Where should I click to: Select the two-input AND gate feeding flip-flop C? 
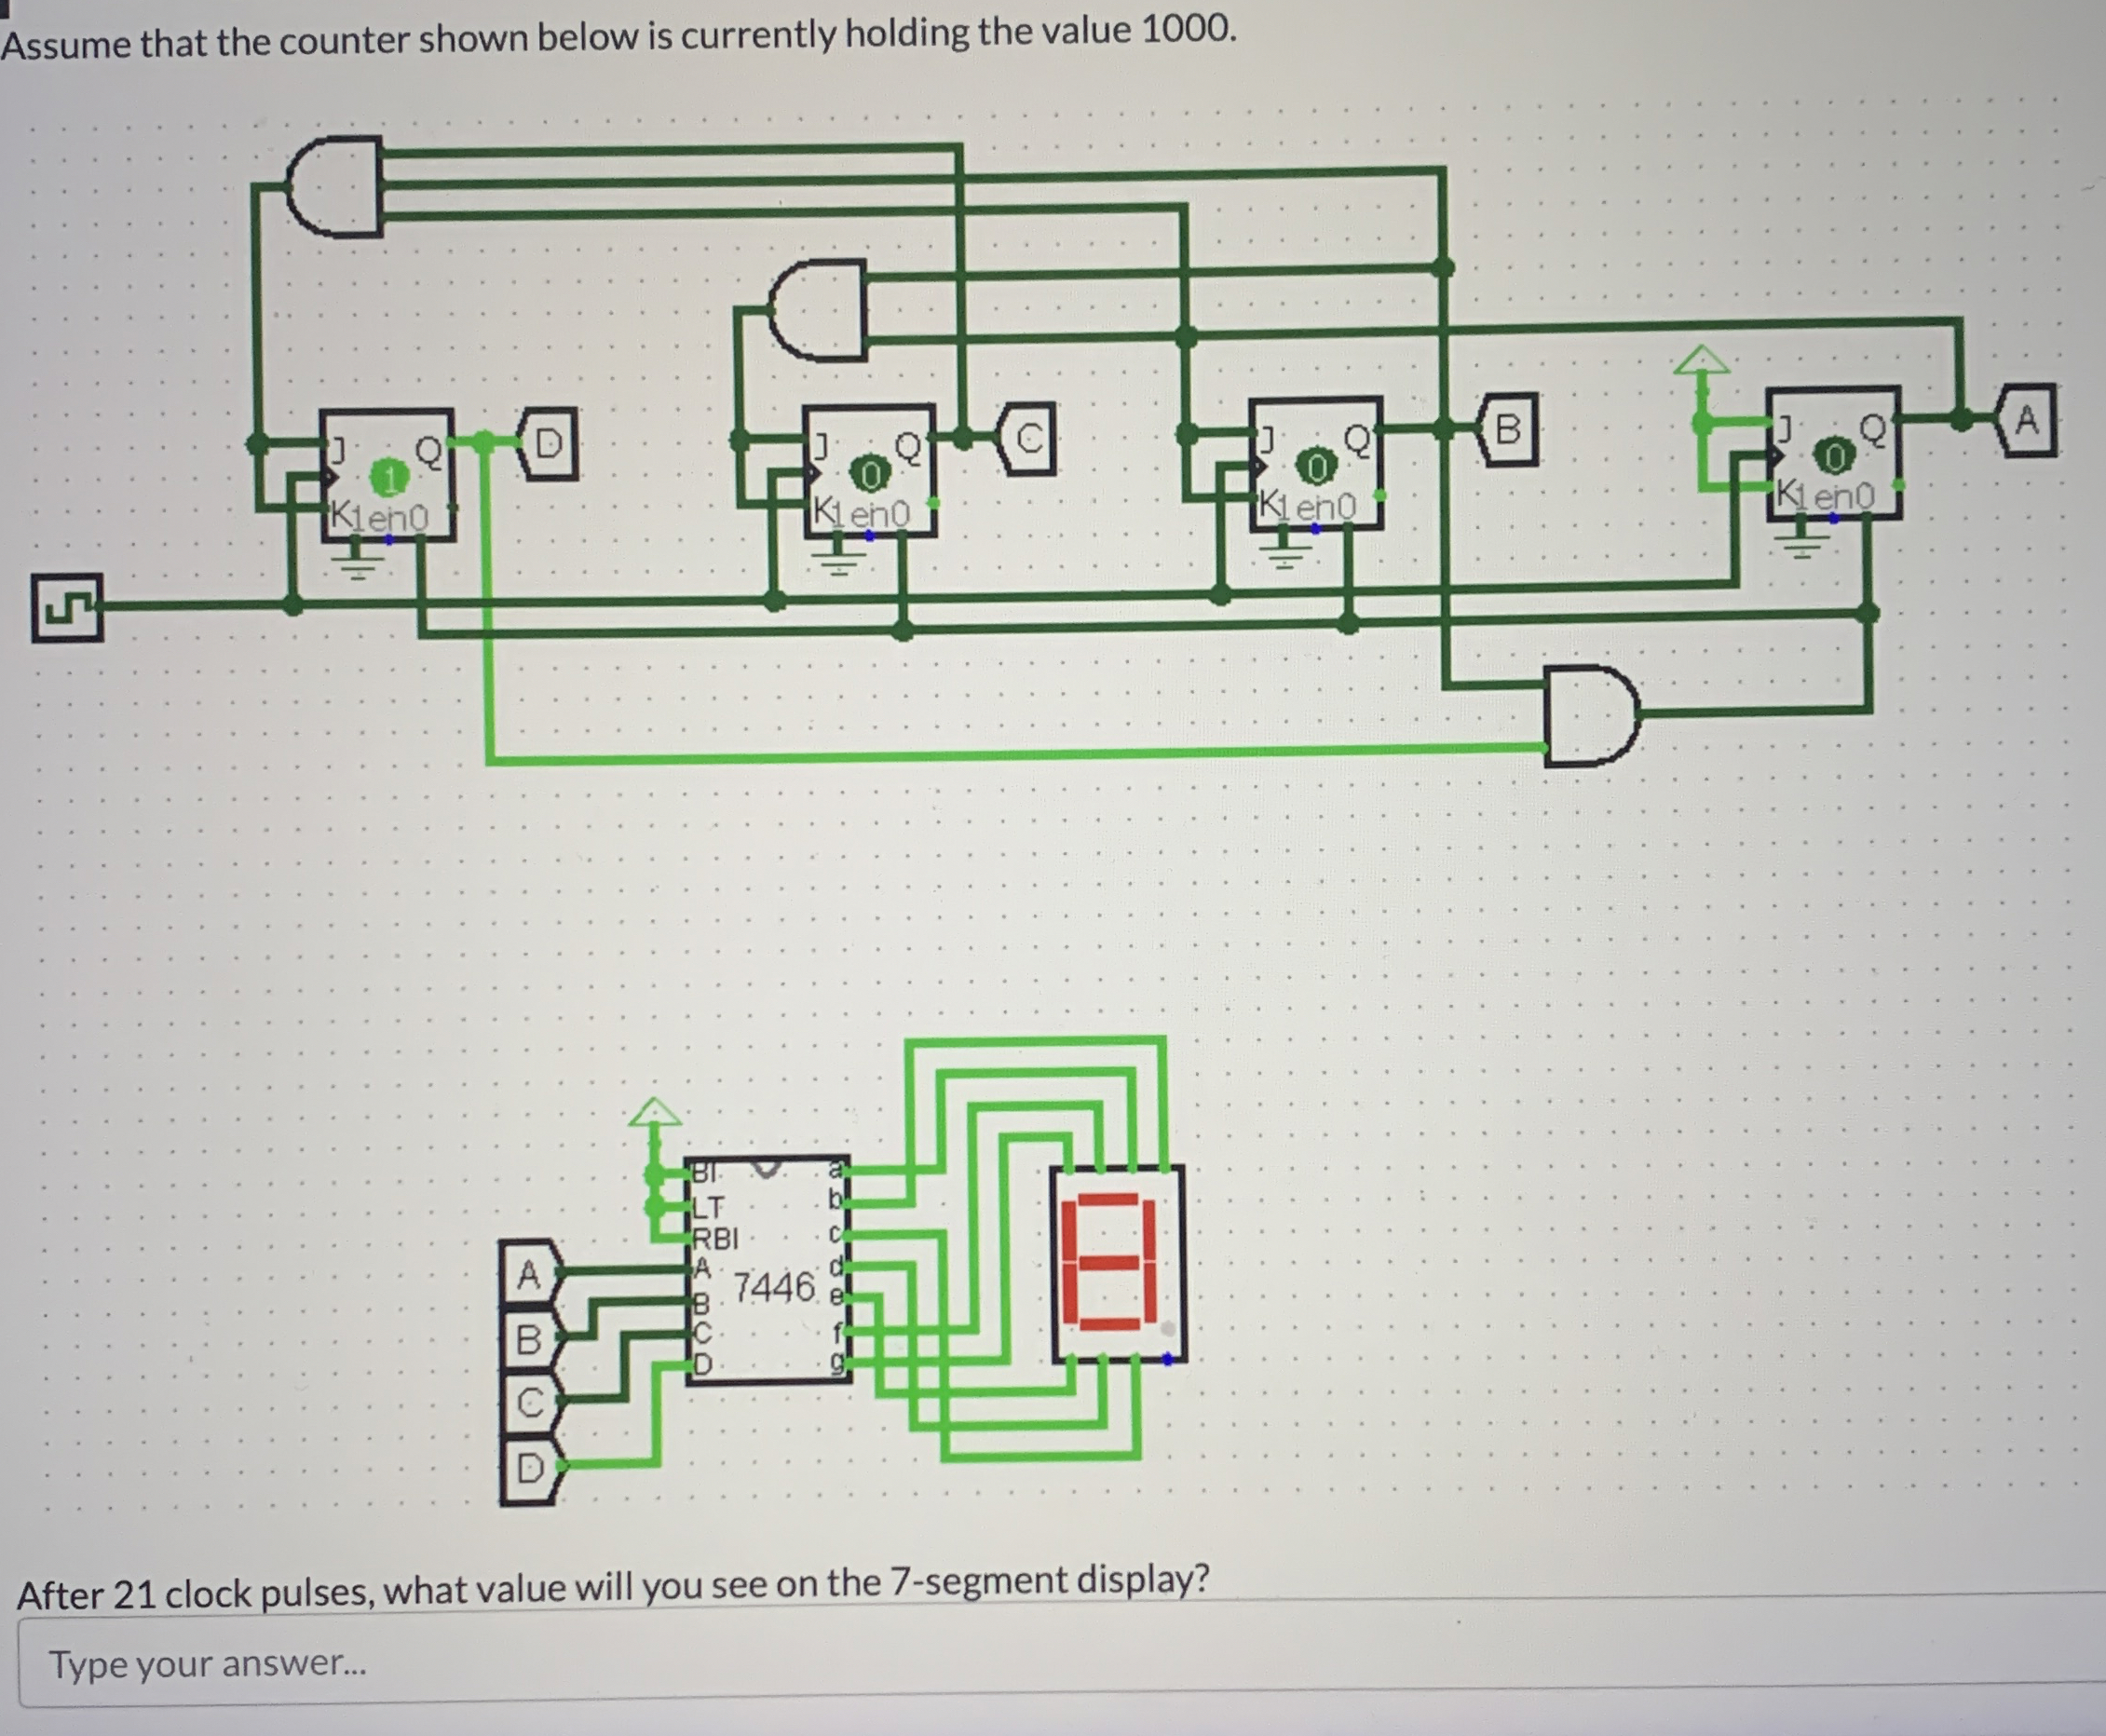point(820,310)
